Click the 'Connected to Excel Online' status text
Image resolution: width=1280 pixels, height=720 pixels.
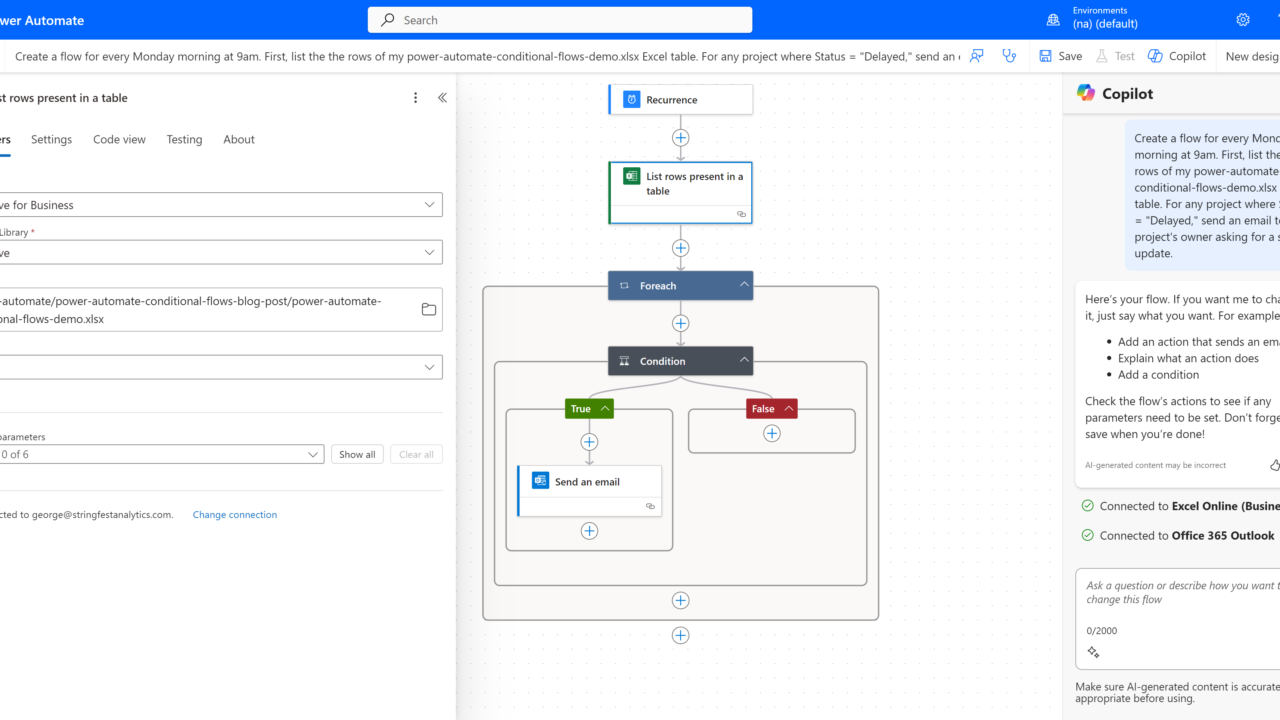click(1190, 506)
